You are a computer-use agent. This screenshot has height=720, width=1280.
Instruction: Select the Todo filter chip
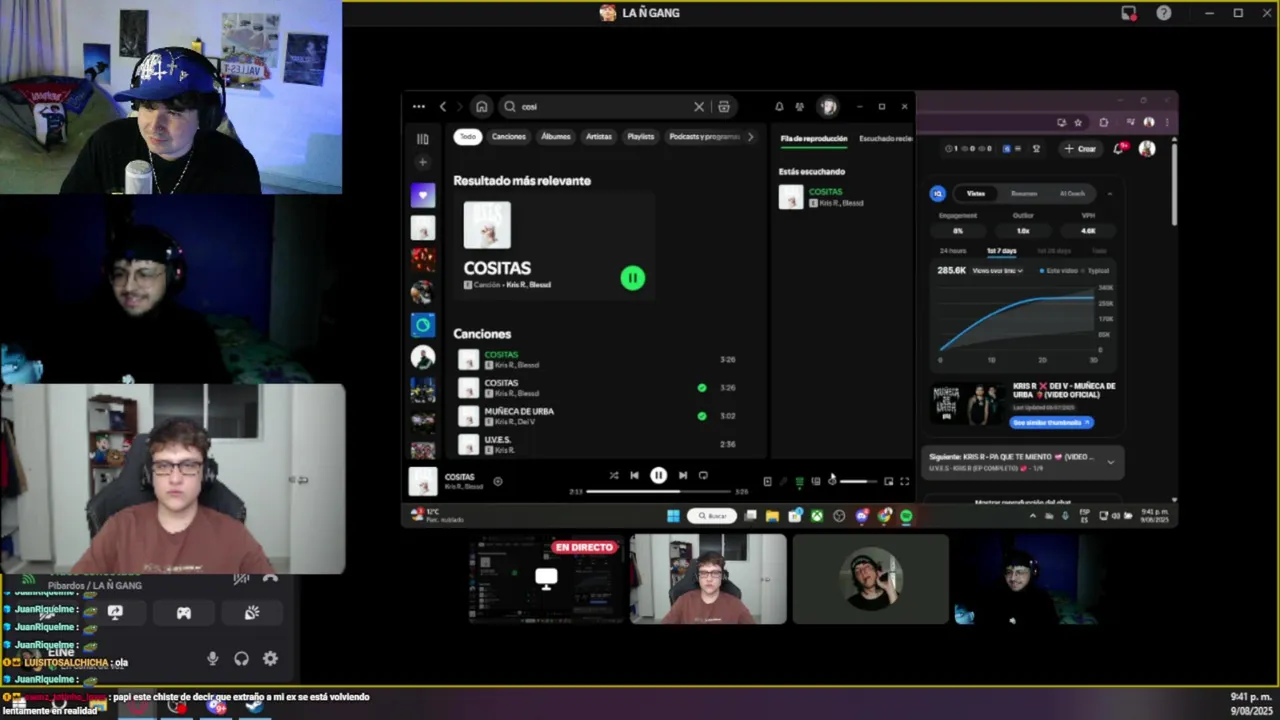468,137
